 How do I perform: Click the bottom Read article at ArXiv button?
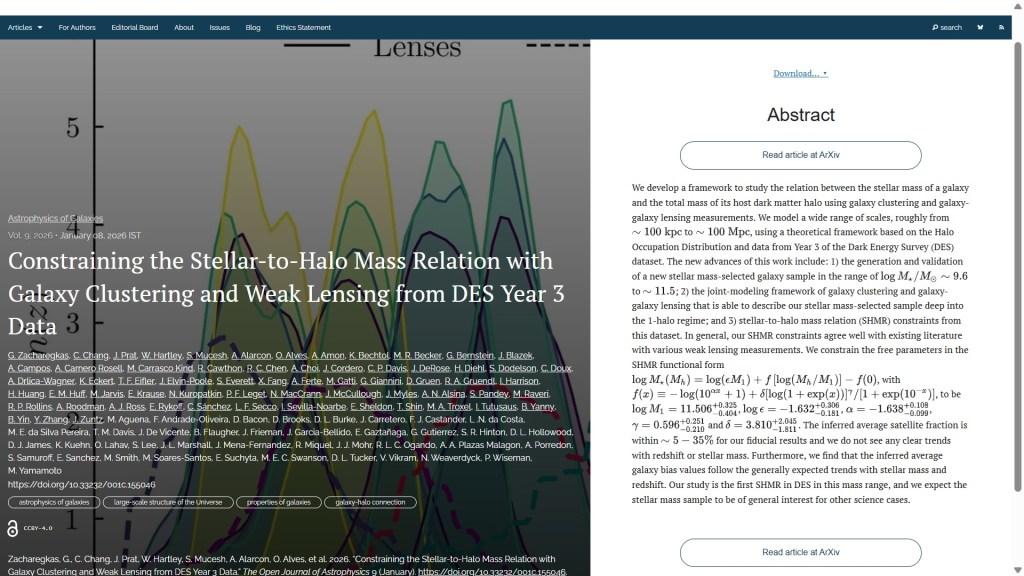800,552
